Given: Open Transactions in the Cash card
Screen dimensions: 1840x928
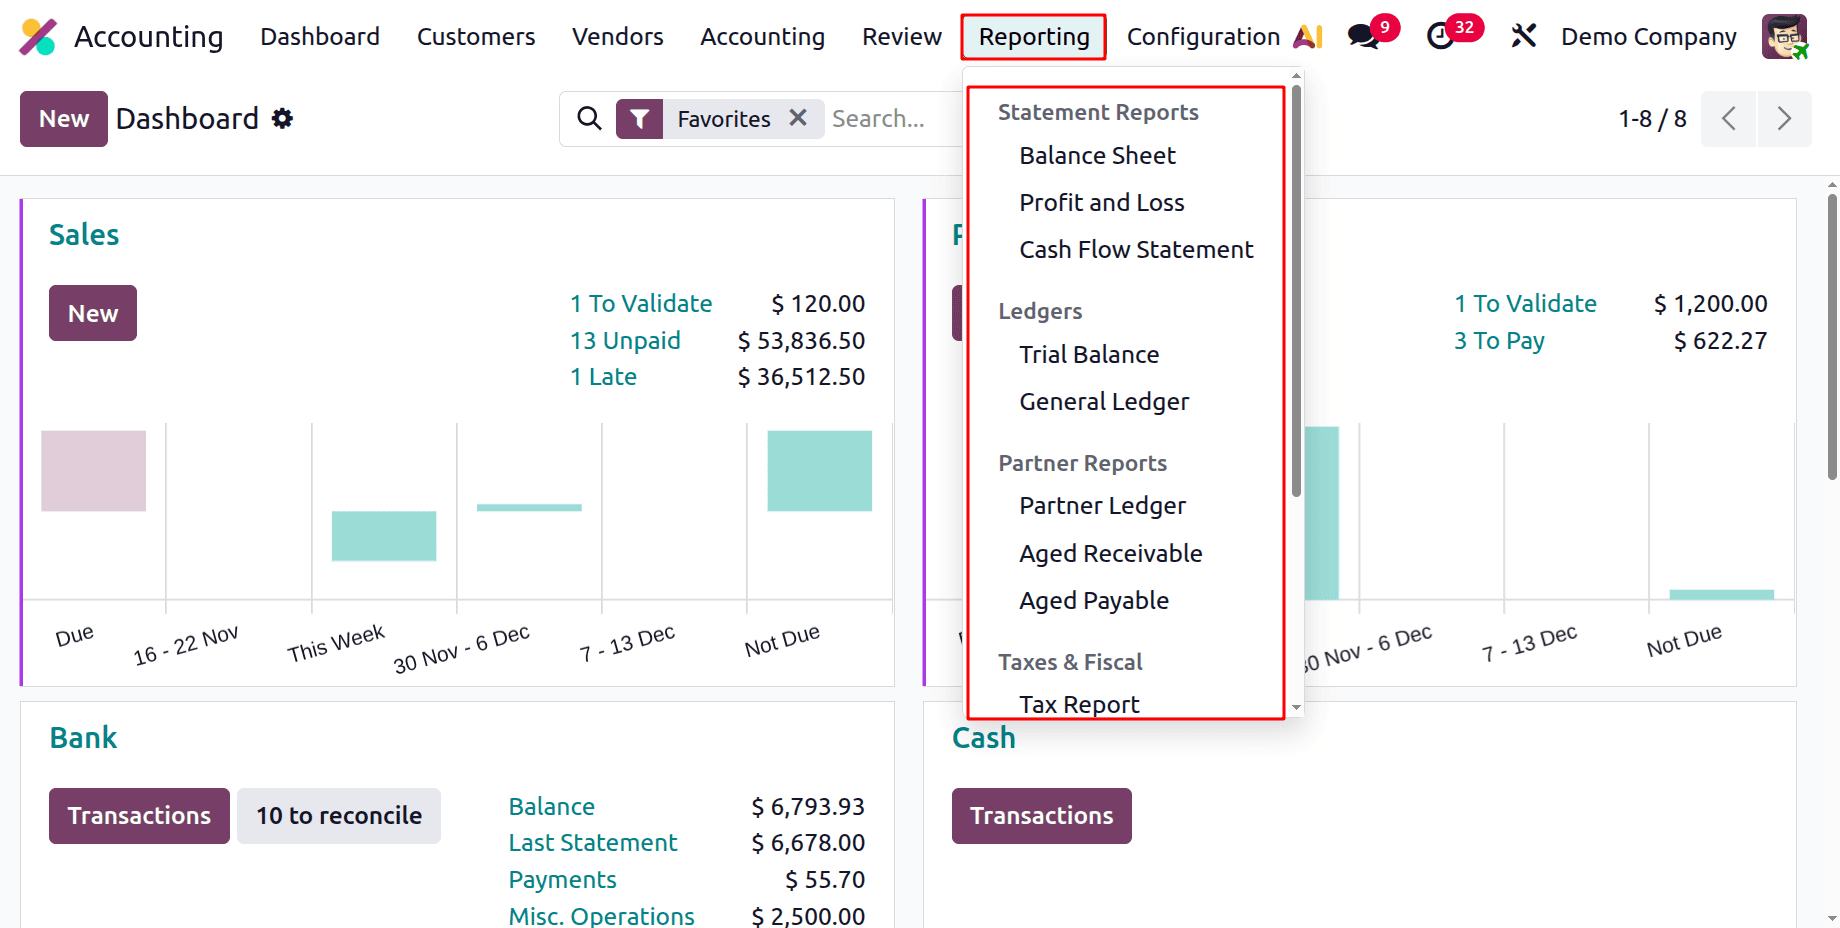Looking at the screenshot, I should click(x=1042, y=816).
